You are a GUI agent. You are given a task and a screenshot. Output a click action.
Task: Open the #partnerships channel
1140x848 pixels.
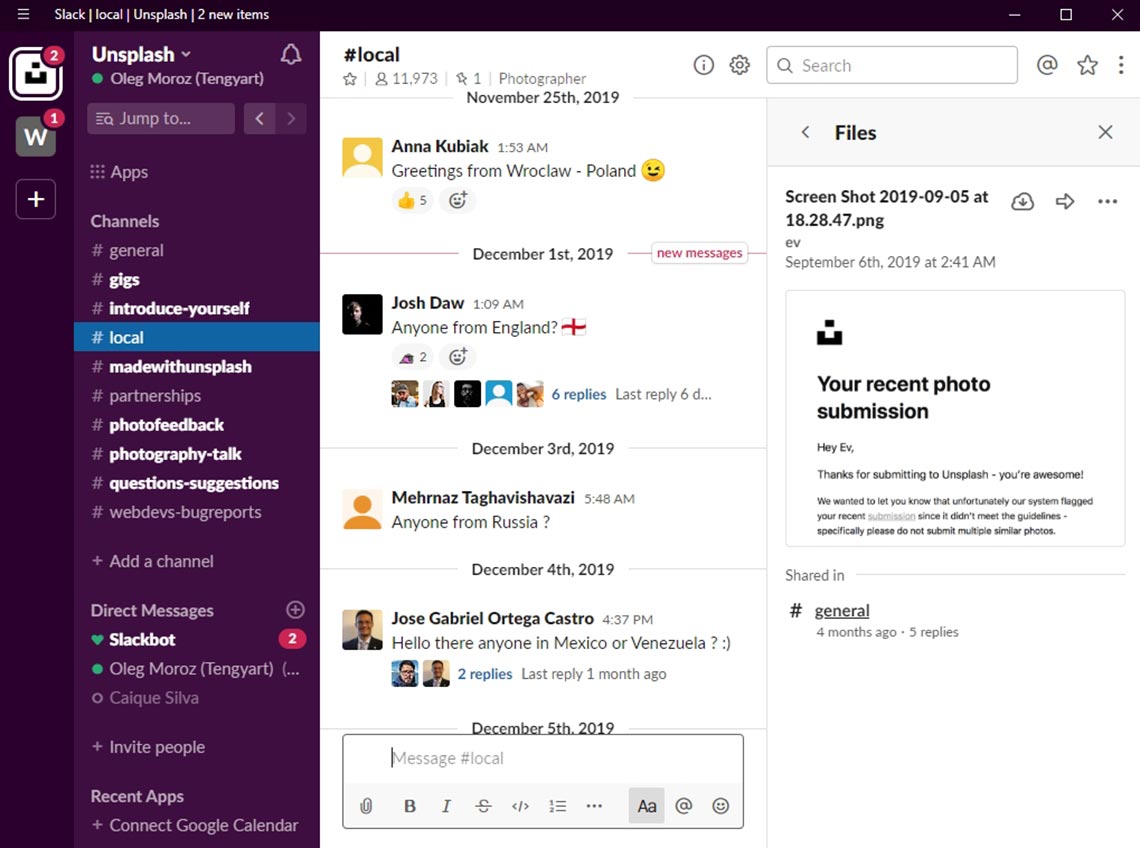point(196,396)
